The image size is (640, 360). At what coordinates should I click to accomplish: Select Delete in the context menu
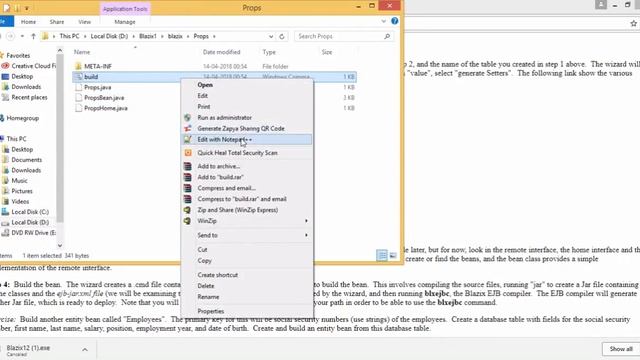tap(206, 286)
